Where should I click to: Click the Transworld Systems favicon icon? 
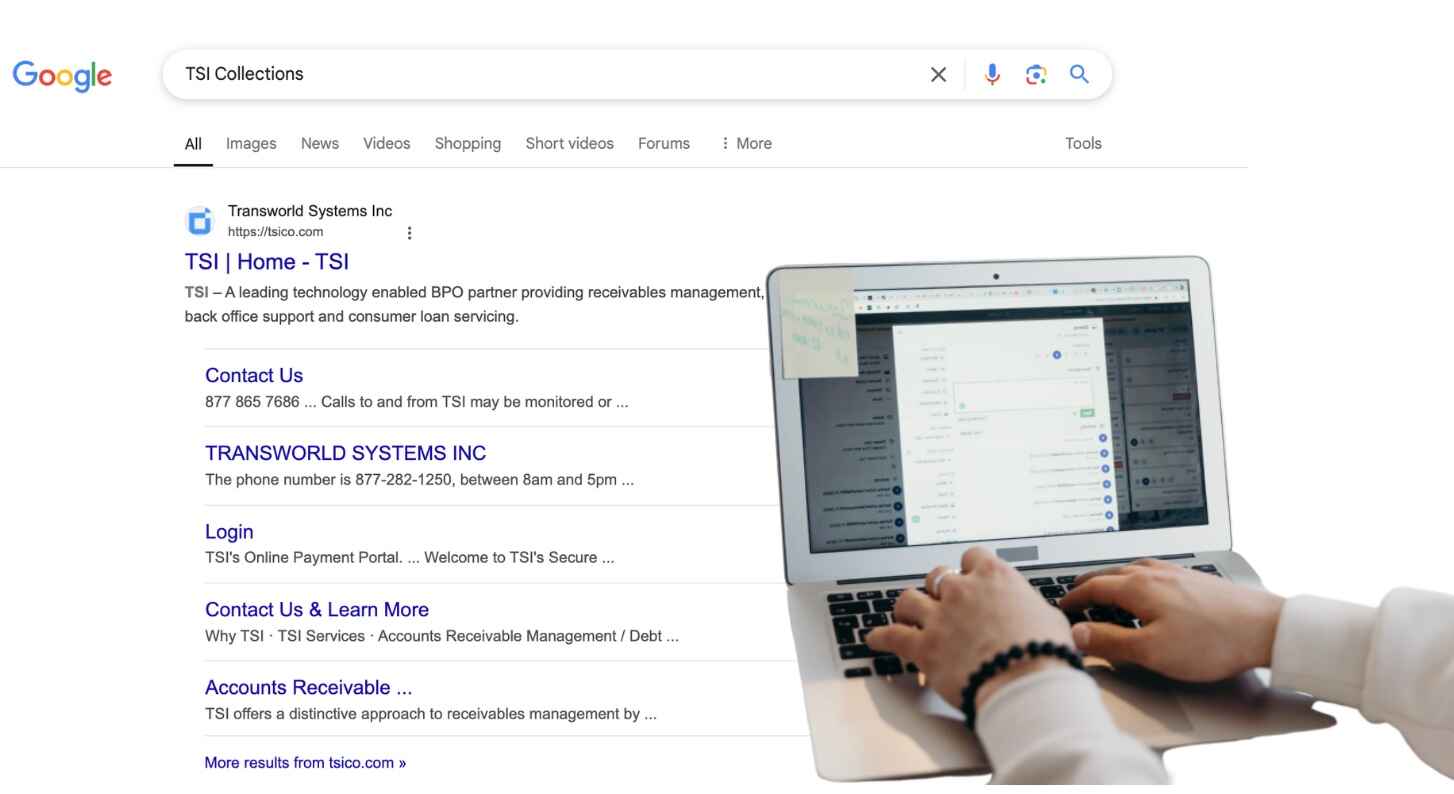[200, 221]
